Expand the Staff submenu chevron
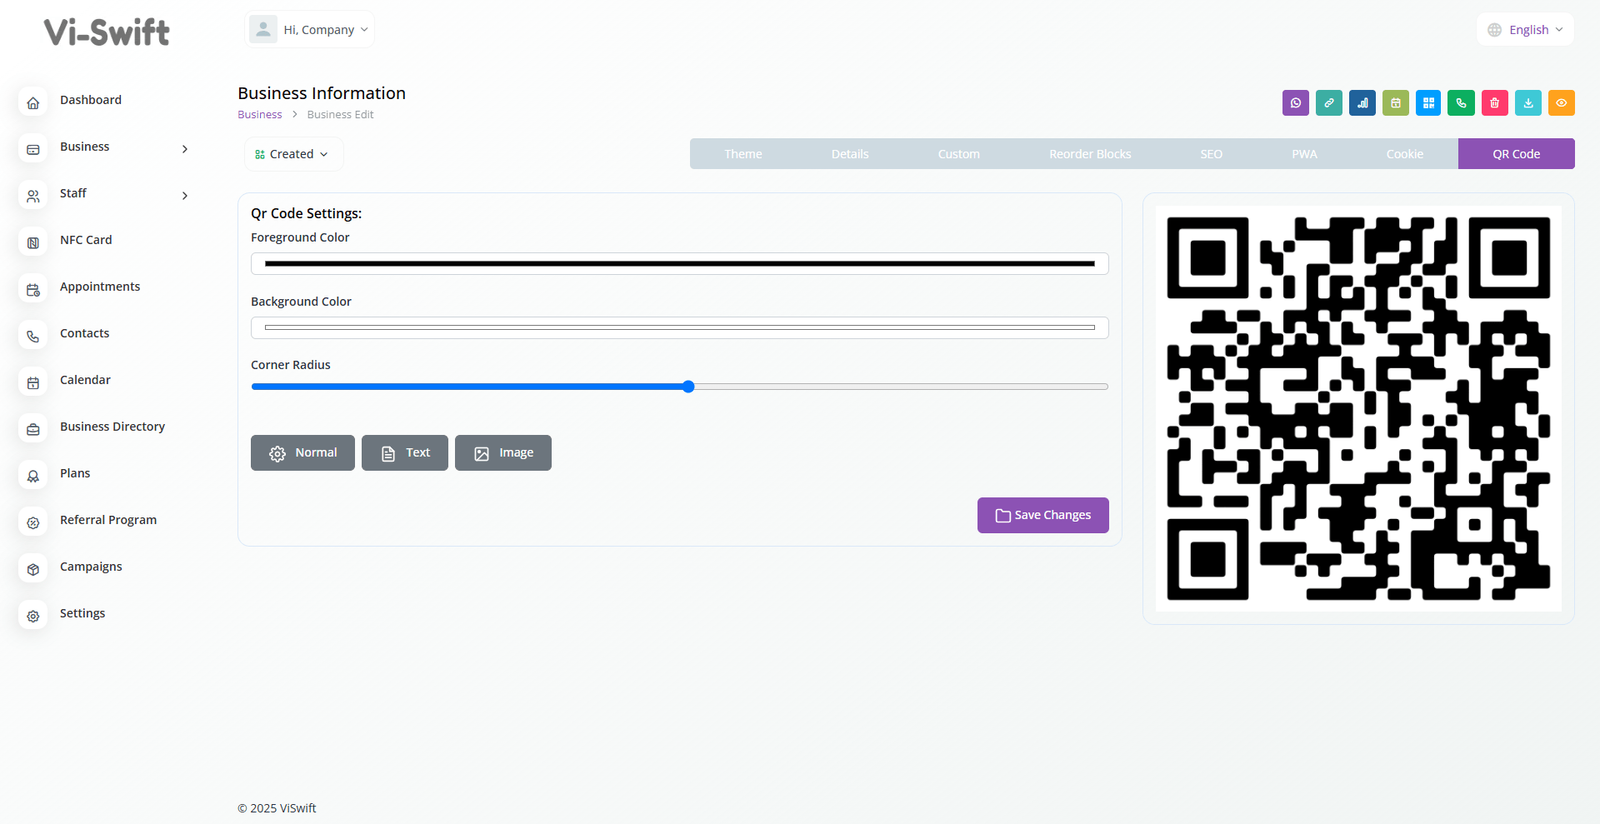This screenshot has width=1600, height=824. tap(185, 196)
